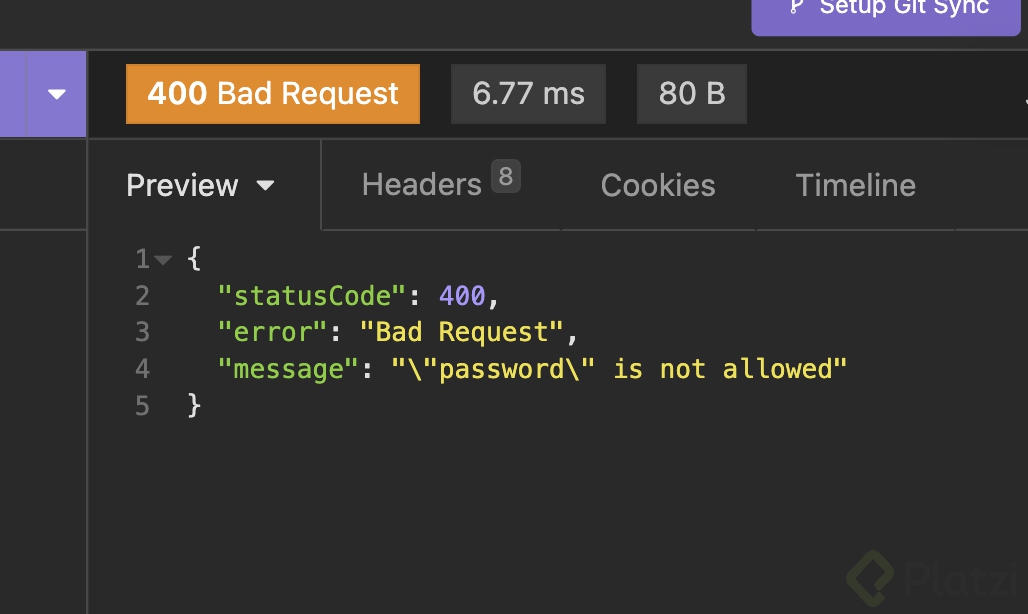Click the Headers count badge showing 8

pos(506,178)
